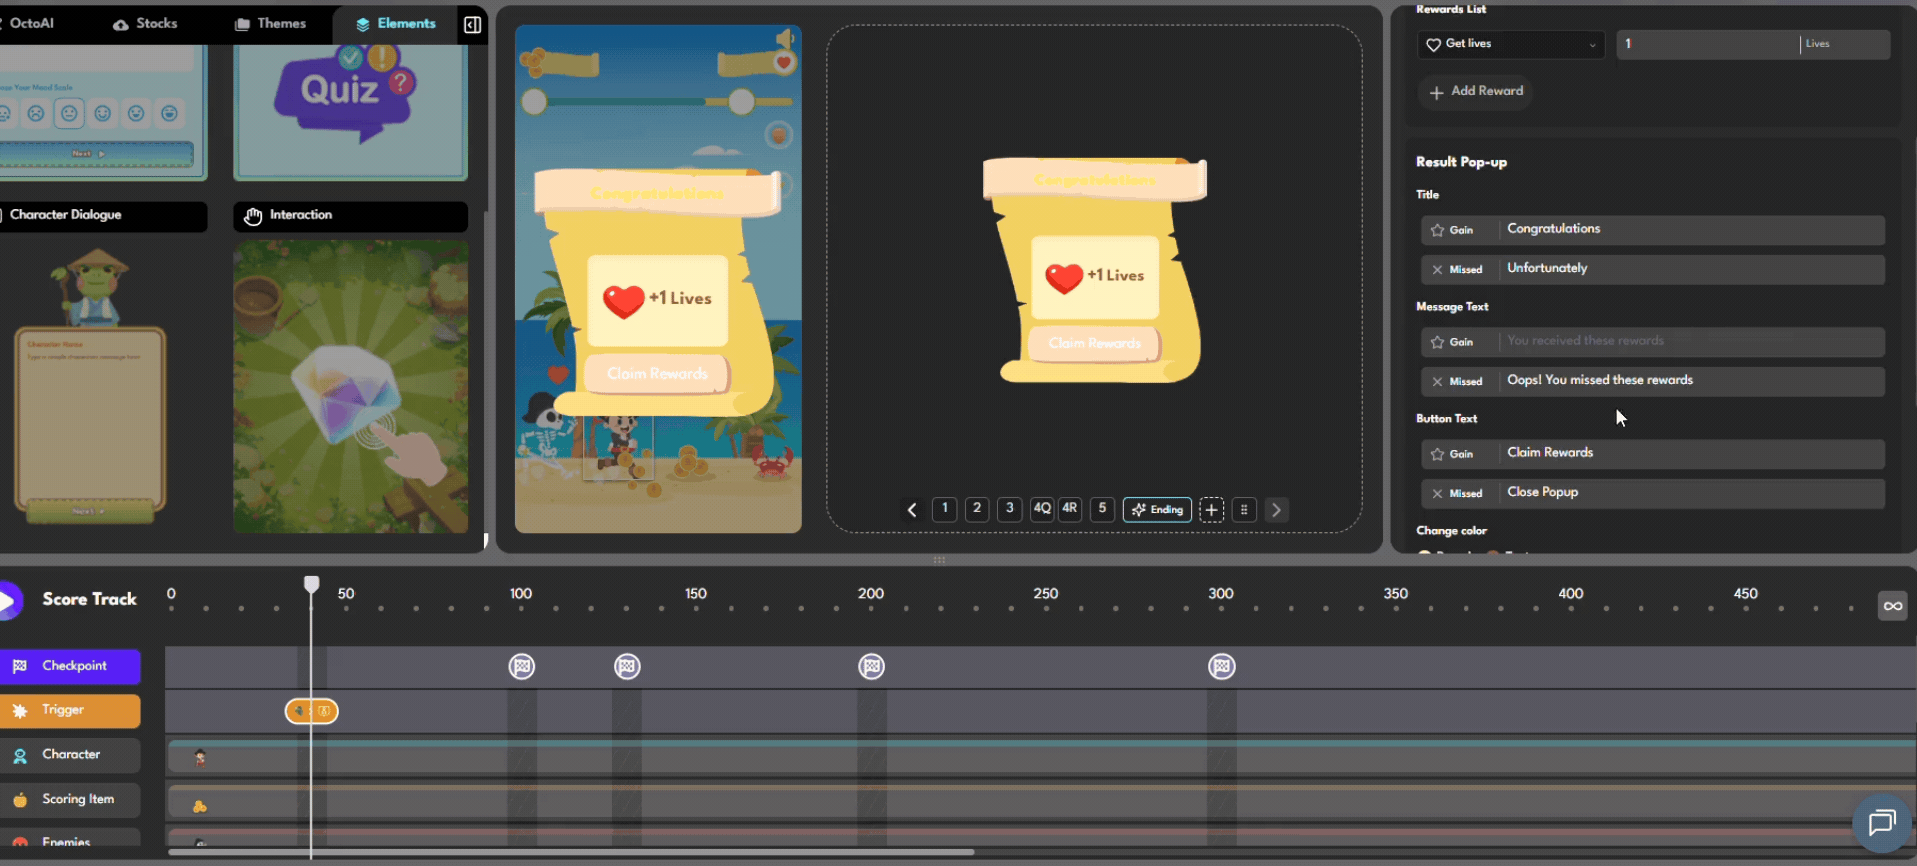The width and height of the screenshot is (1917, 866).
Task: Select the Checkpoint track button
Action: tap(70, 666)
